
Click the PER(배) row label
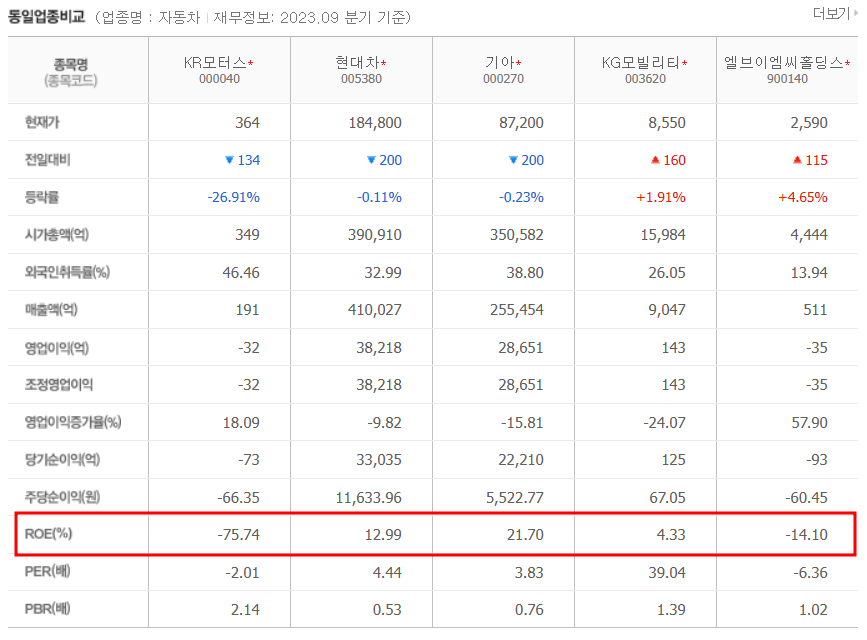tap(48, 571)
